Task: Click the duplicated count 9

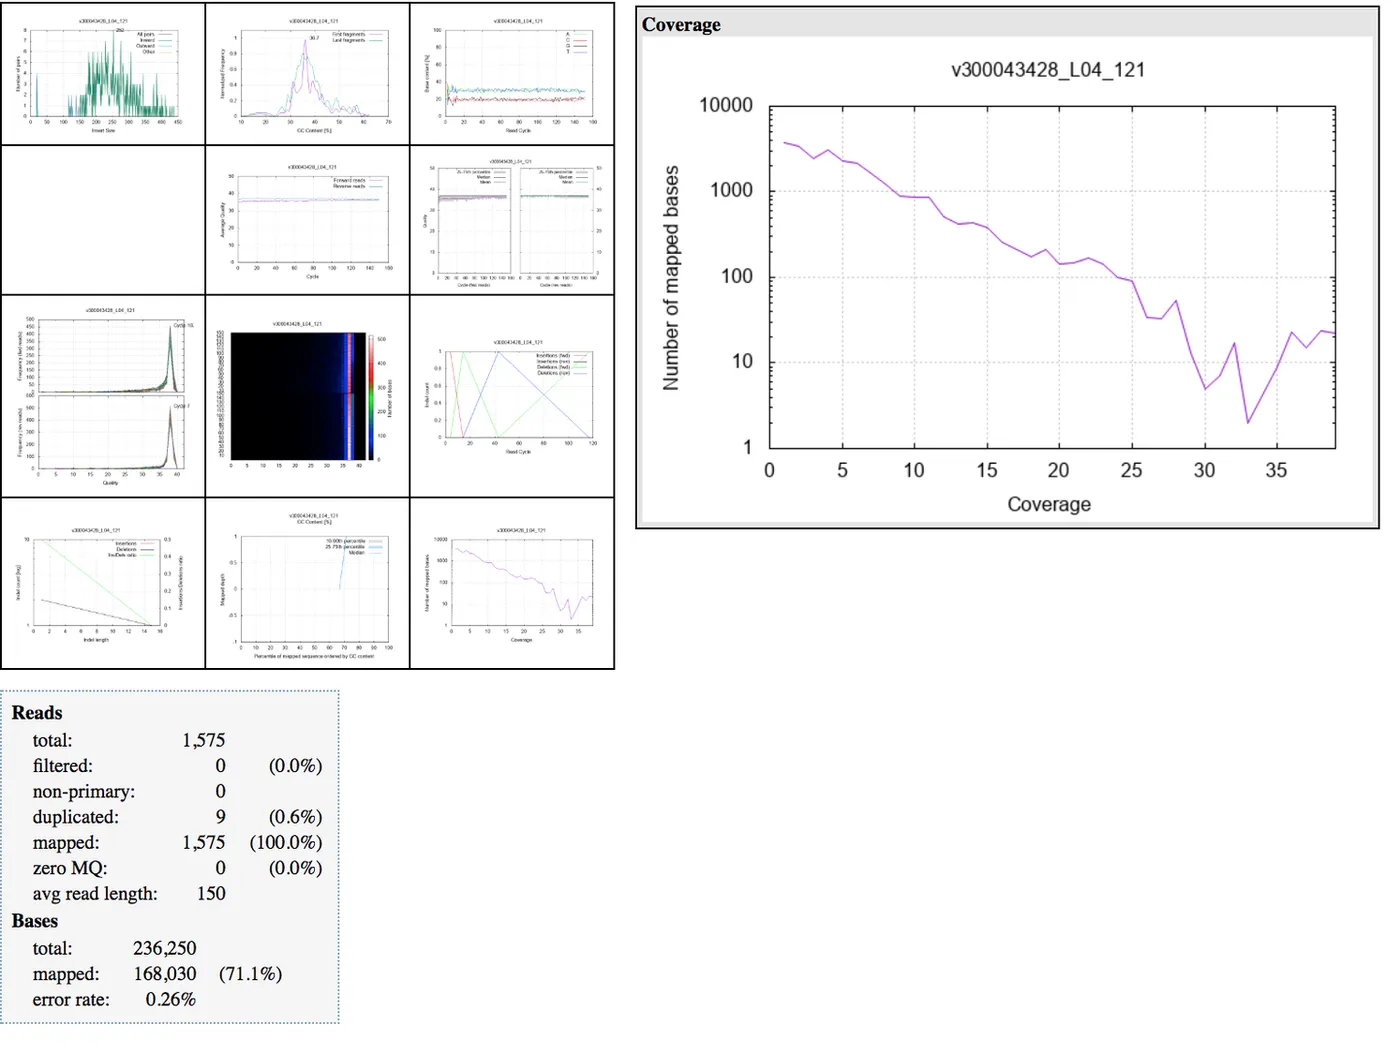Action: point(221,817)
